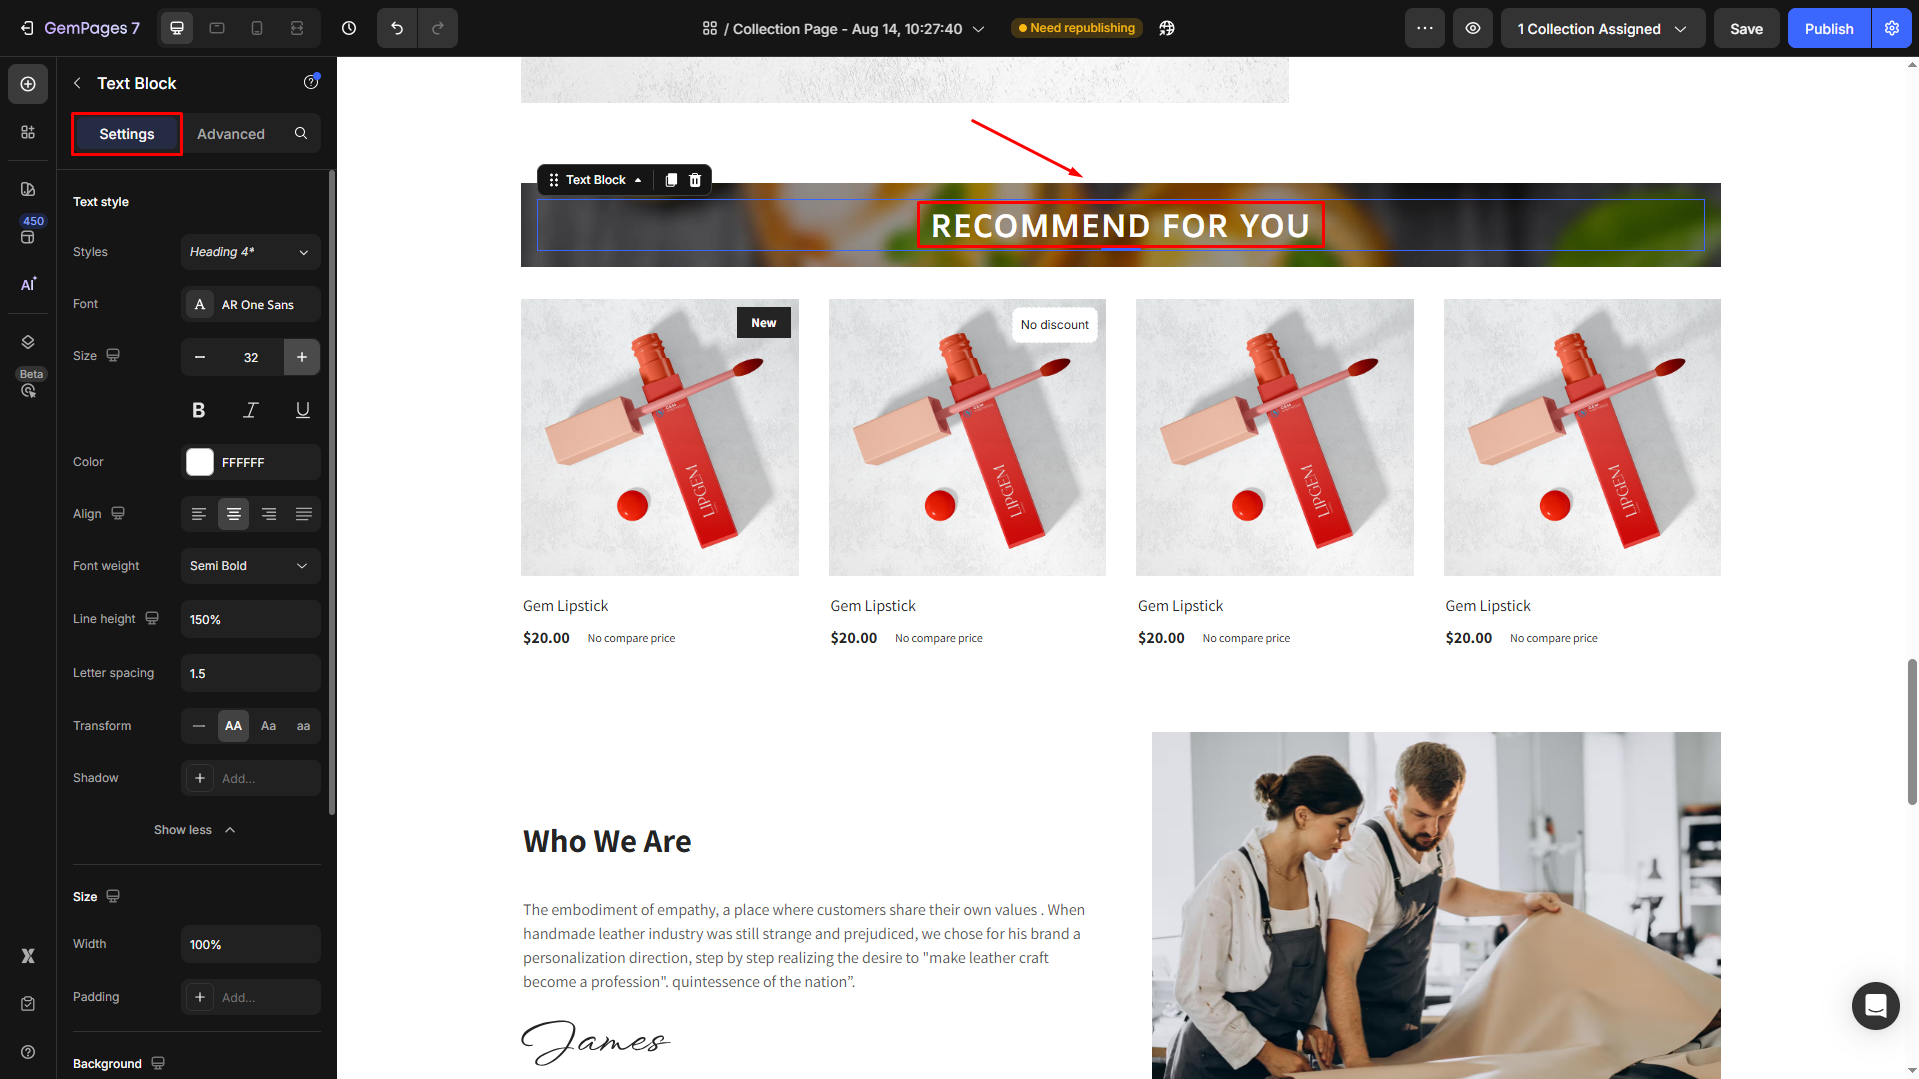The width and height of the screenshot is (1919, 1079).
Task: Open the 1 Collection Assigned dropdown
Action: [x=1603, y=28]
